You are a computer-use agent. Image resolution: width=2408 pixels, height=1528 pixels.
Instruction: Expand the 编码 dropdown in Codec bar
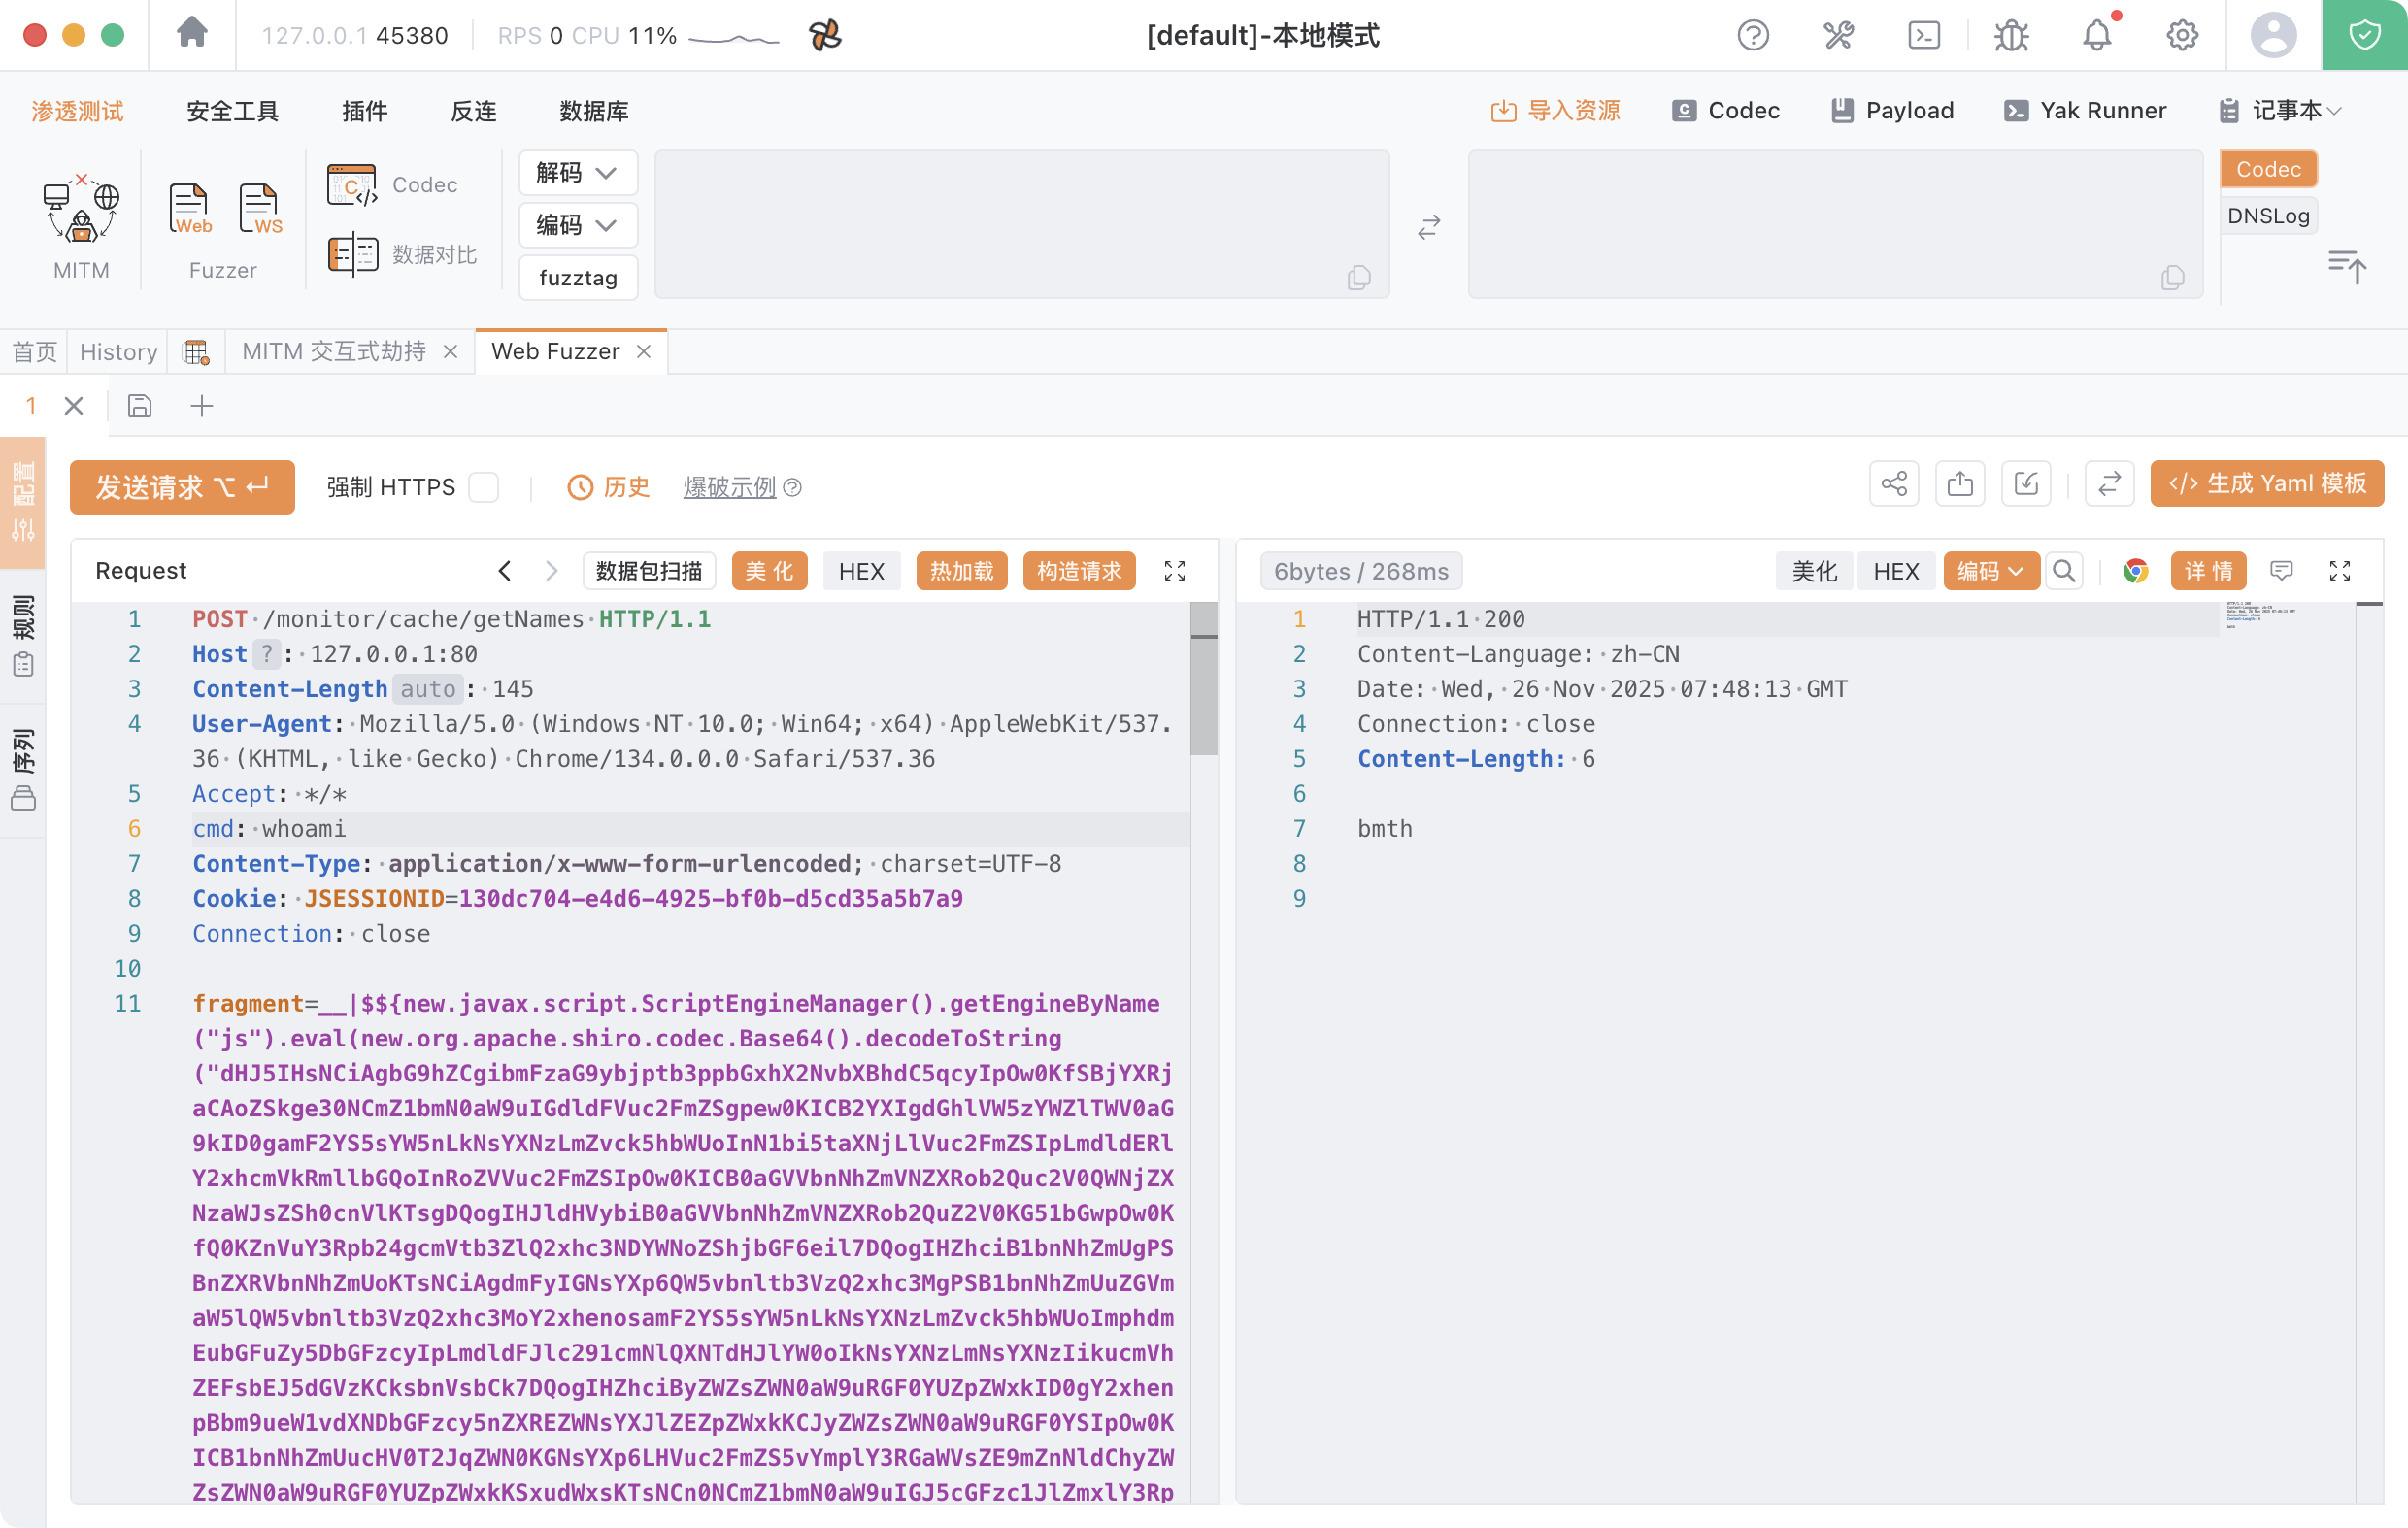577,225
